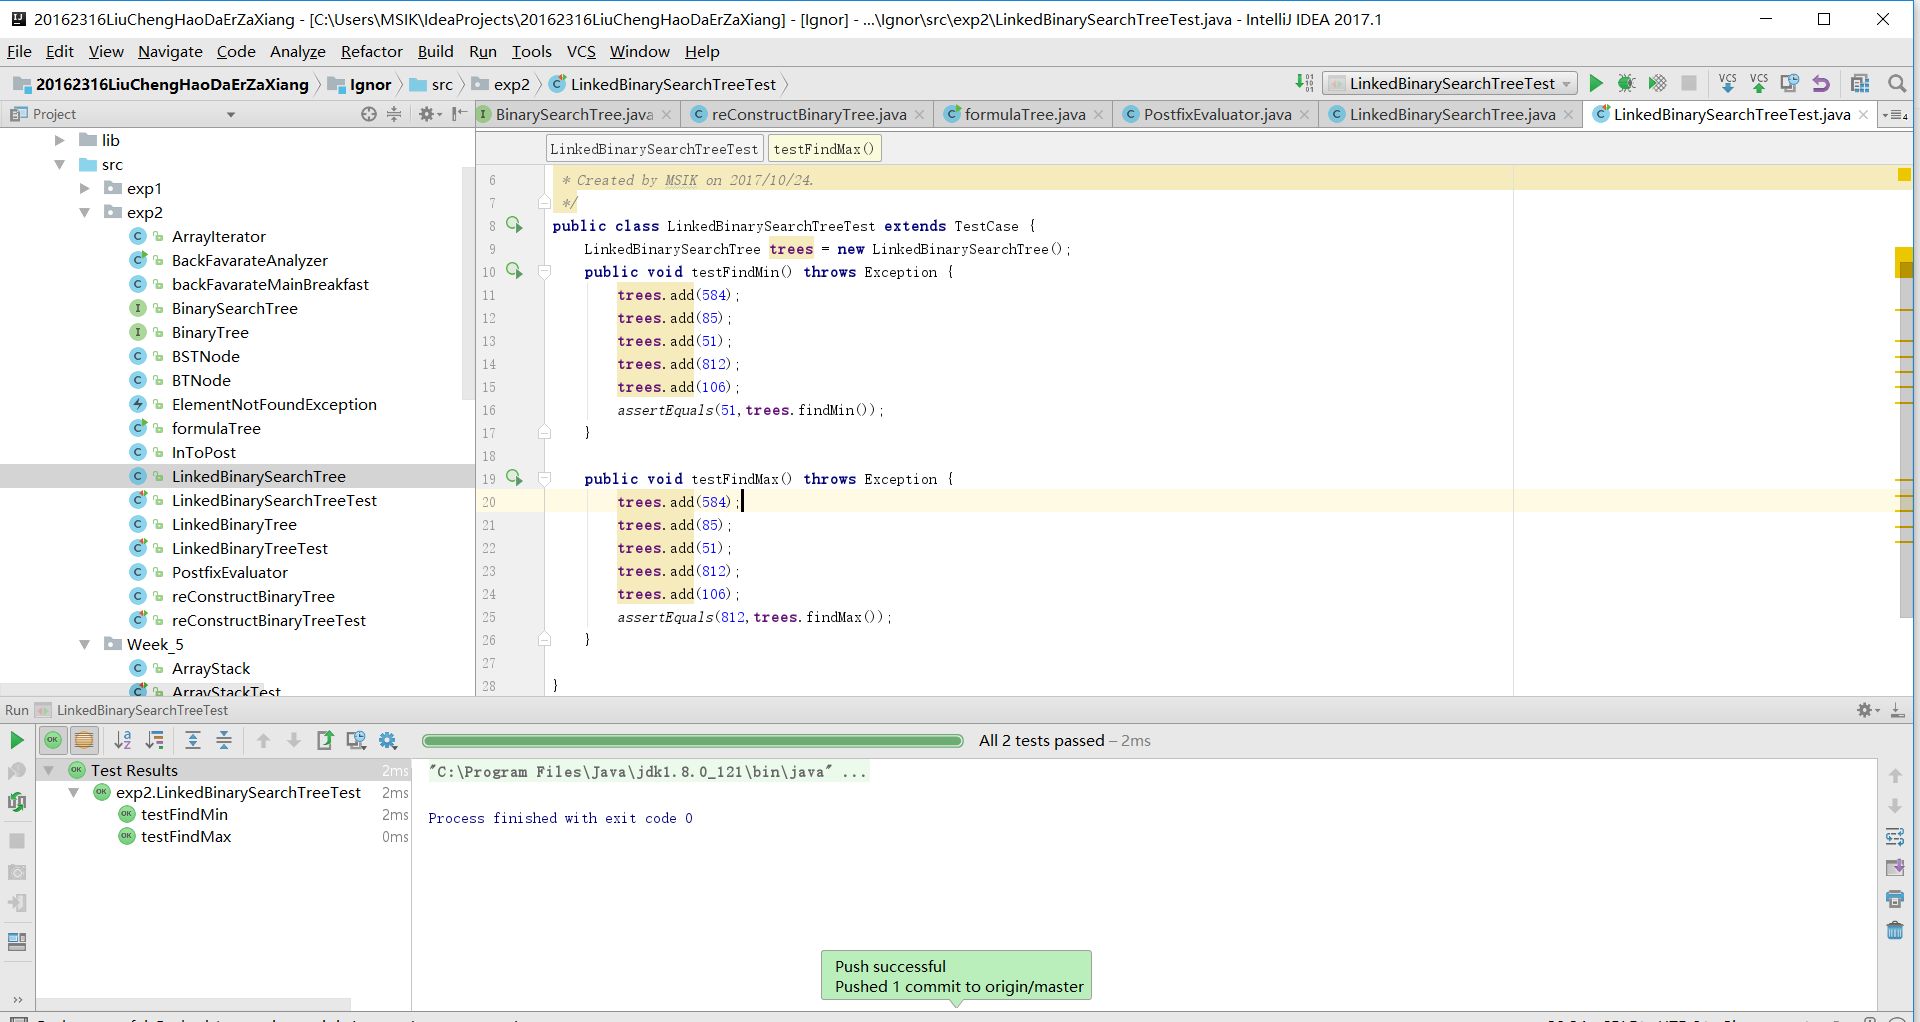Collapse all in Project panel toolbar

click(x=394, y=114)
